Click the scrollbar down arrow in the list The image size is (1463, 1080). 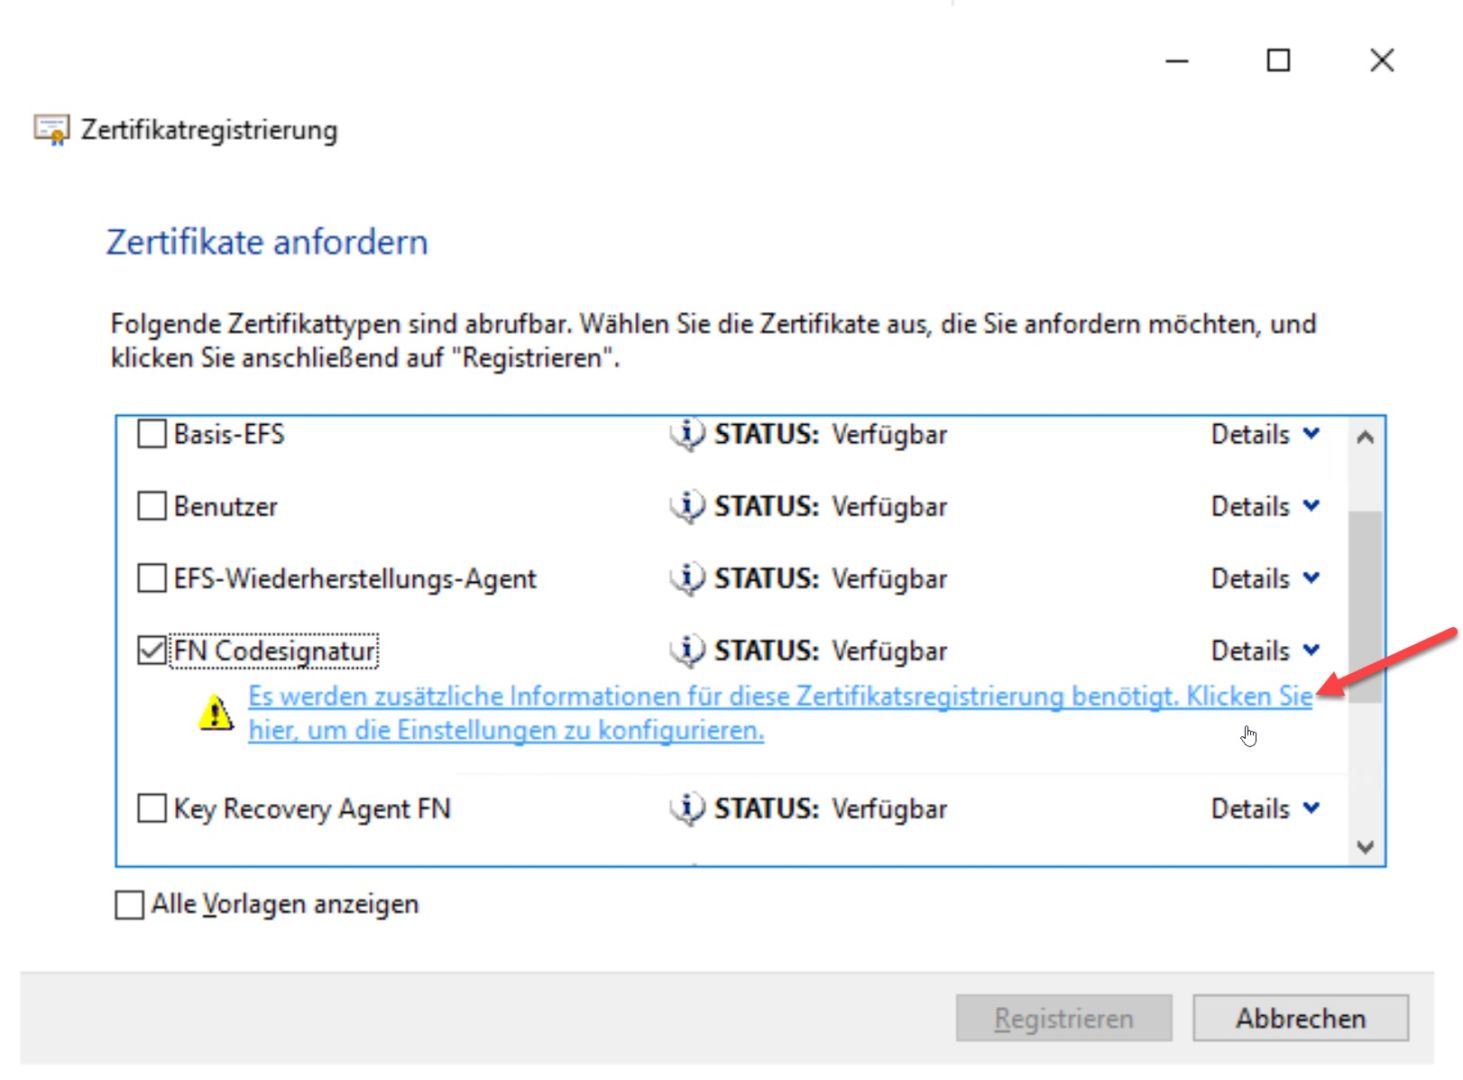[1365, 847]
